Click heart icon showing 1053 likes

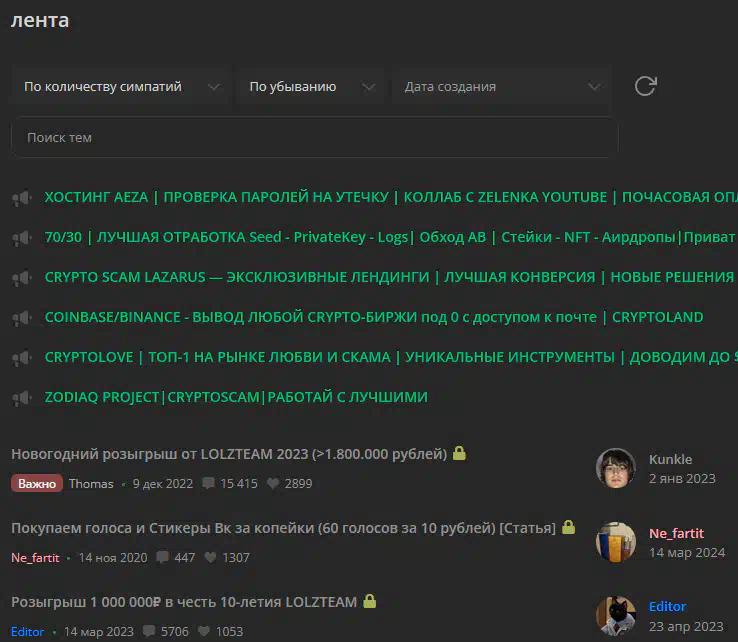tap(204, 631)
